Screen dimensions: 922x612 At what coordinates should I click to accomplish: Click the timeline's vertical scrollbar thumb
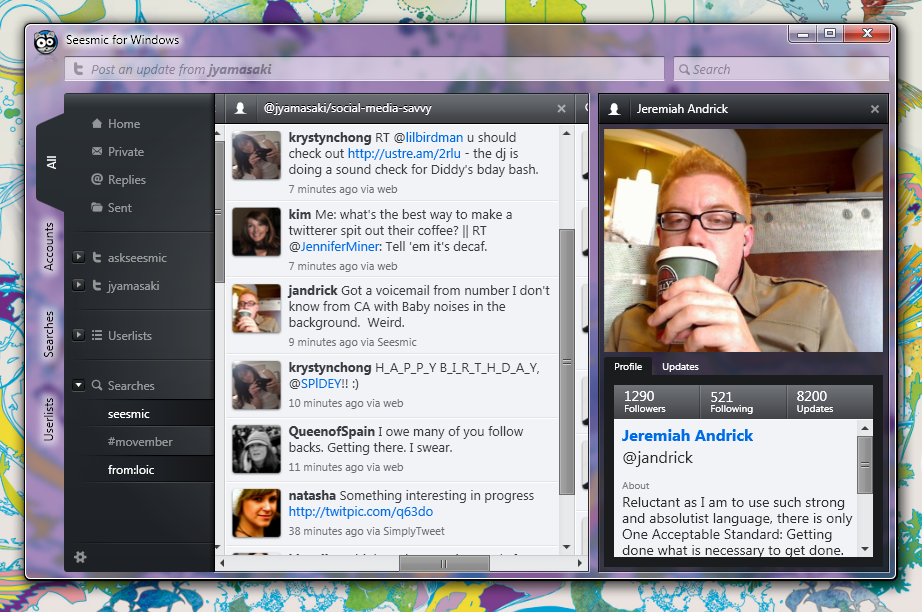(566, 362)
